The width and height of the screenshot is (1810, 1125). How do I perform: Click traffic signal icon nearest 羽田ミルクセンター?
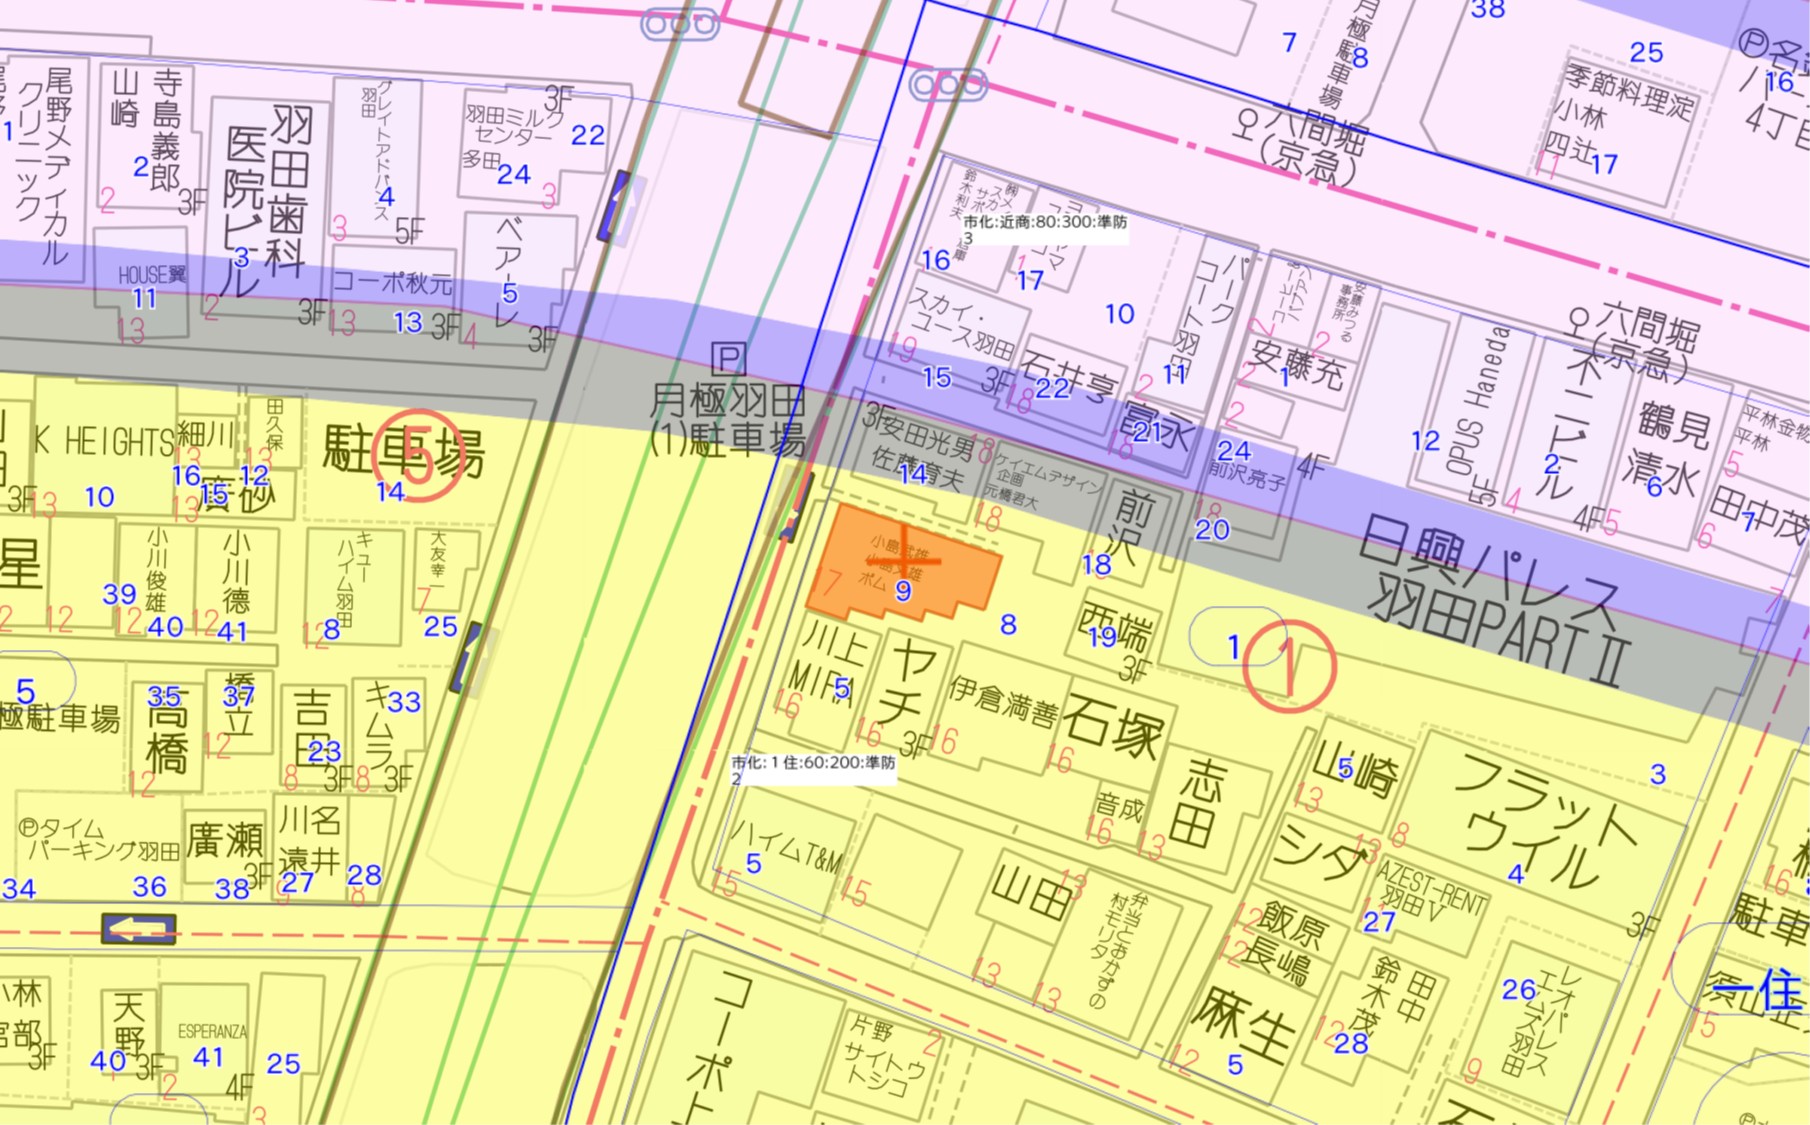680,23
